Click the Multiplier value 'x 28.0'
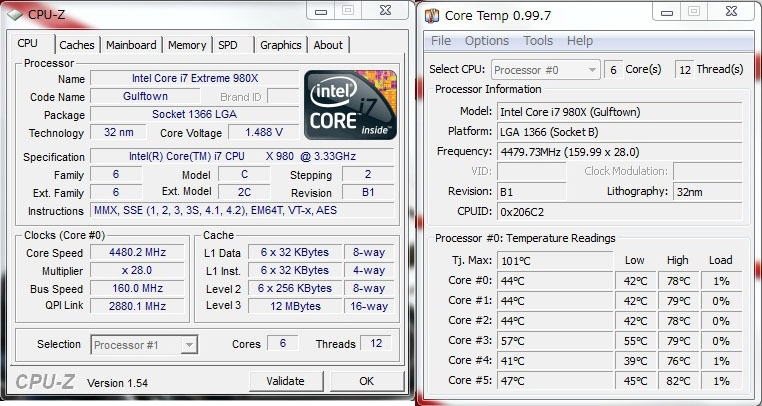This screenshot has width=762, height=406. (x=138, y=270)
